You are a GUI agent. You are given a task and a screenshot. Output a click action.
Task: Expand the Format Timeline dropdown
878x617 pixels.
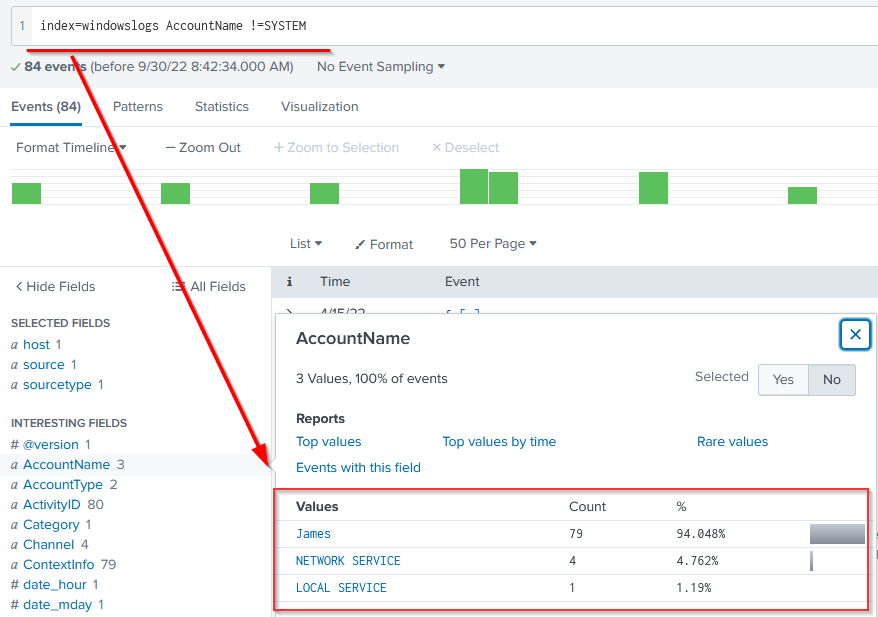click(71, 148)
